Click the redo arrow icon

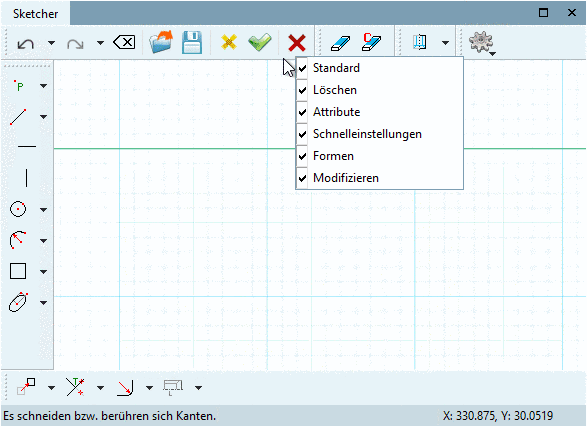click(x=75, y=44)
